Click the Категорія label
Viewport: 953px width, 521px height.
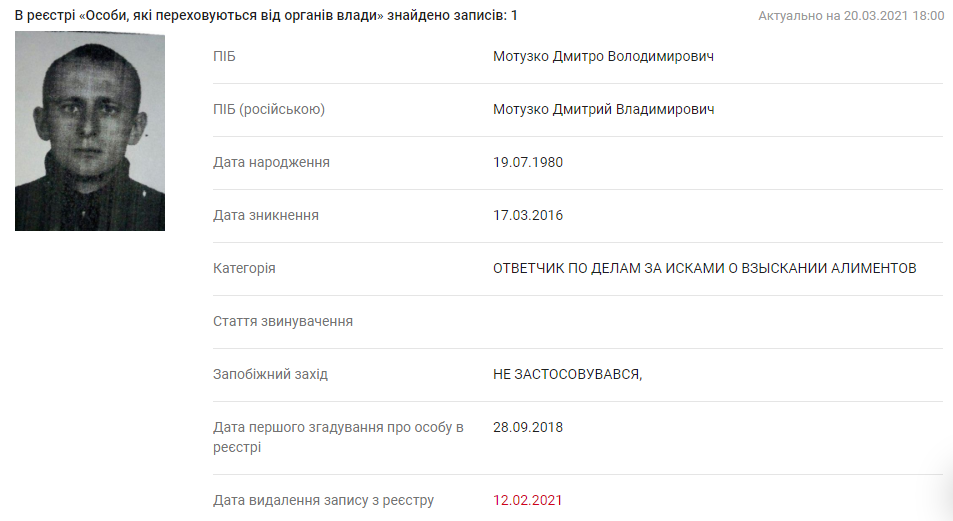click(x=244, y=268)
